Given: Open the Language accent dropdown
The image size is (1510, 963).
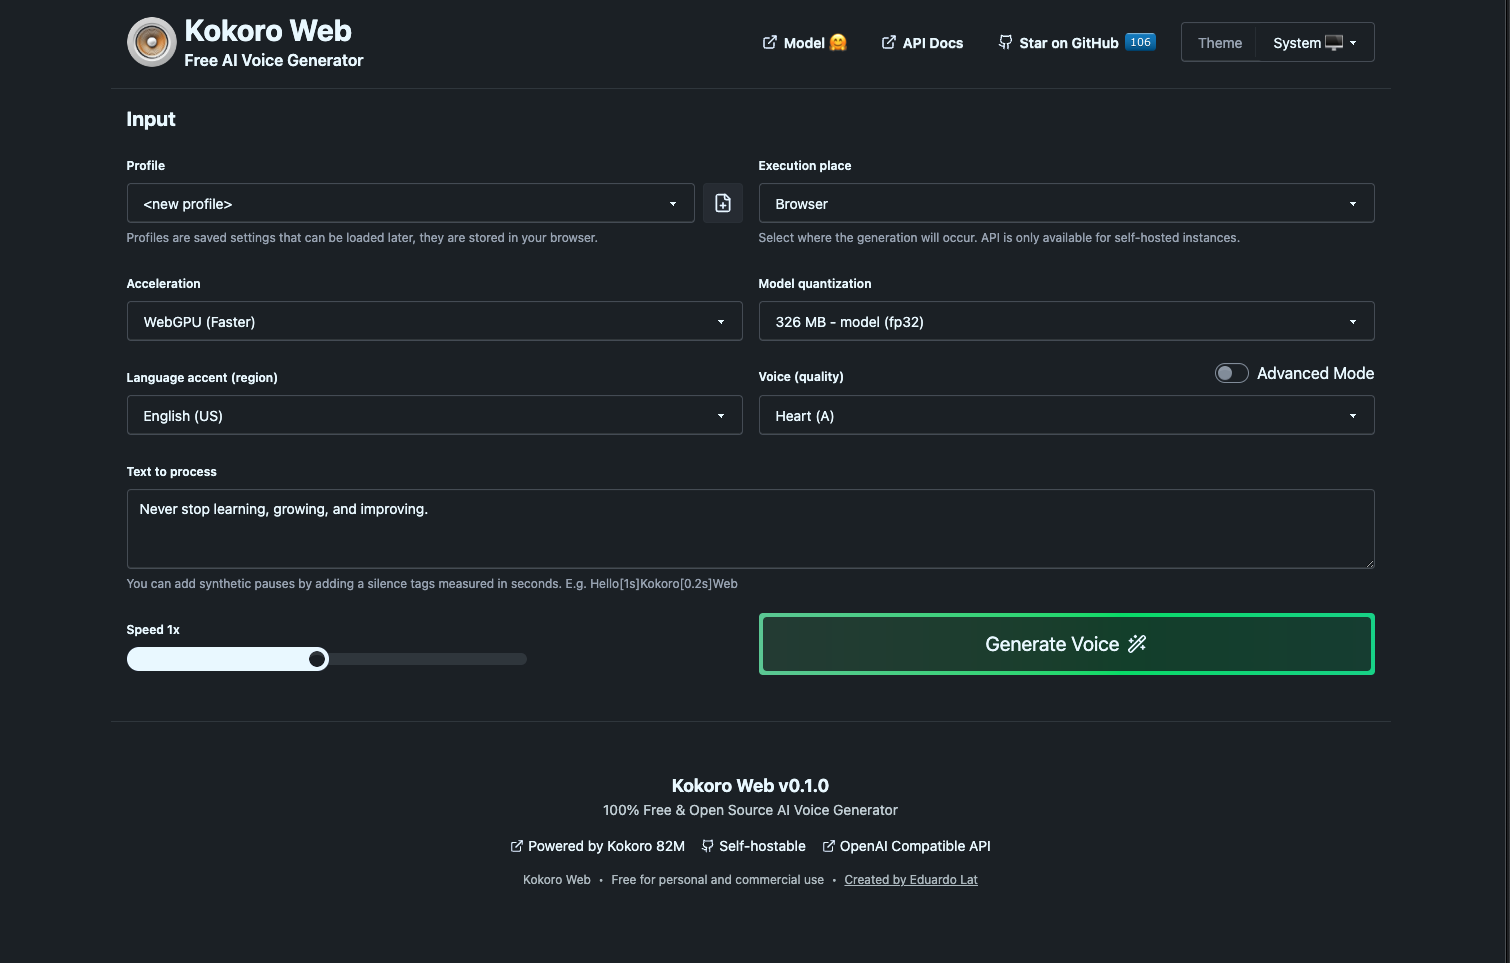Looking at the screenshot, I should (434, 416).
